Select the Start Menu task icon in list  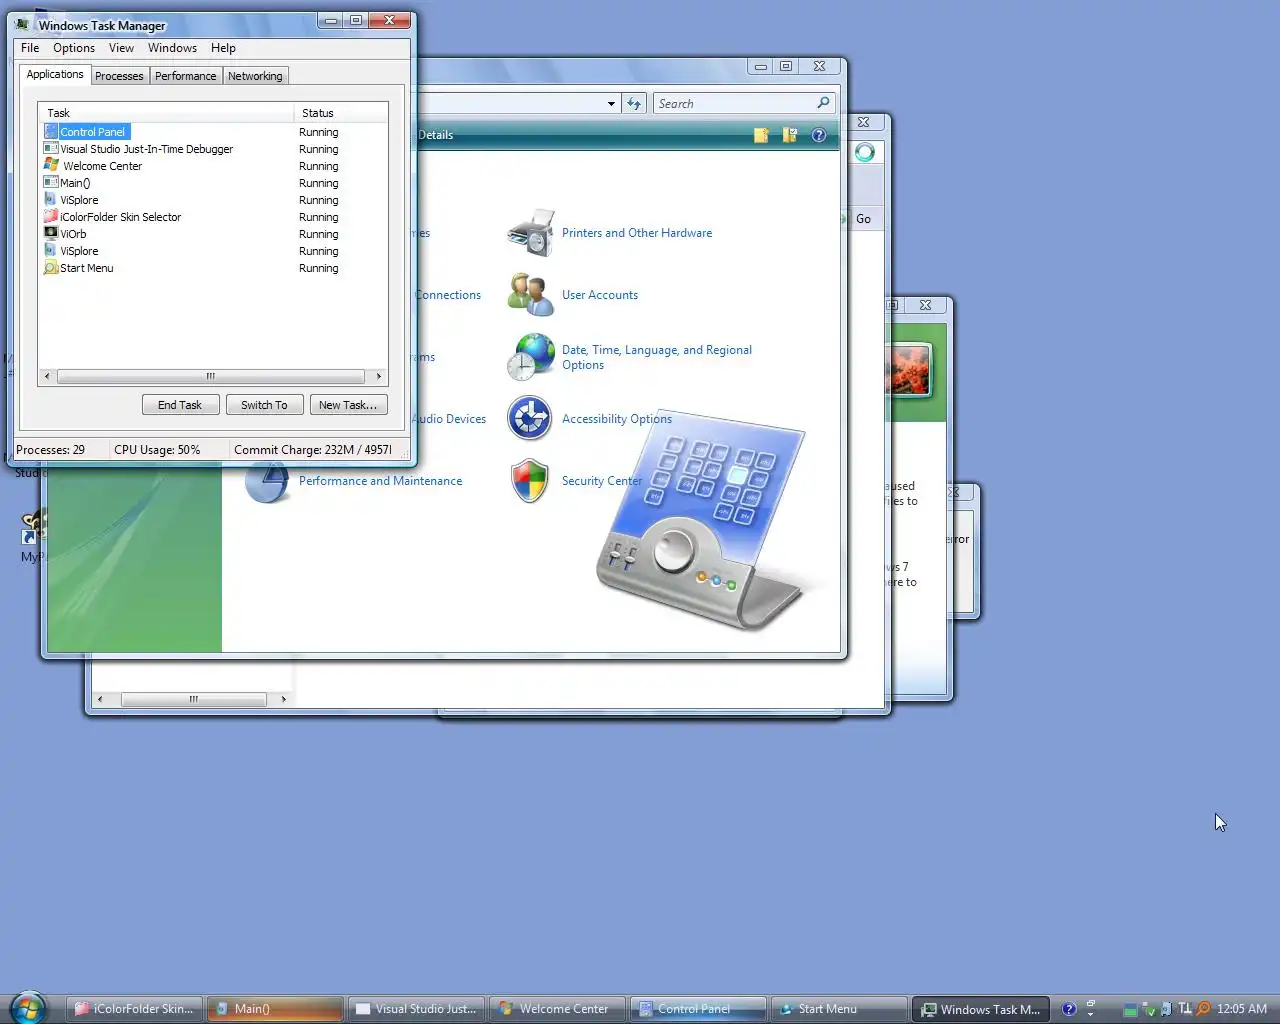coord(51,268)
